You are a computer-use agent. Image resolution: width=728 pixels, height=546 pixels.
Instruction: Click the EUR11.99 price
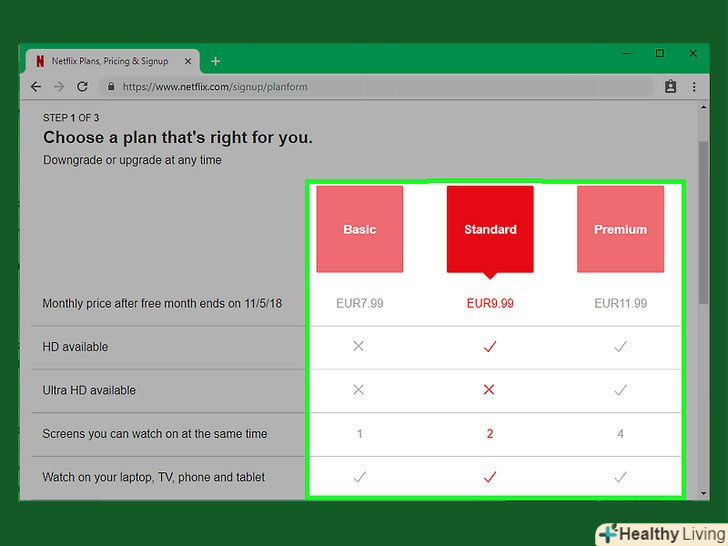[x=620, y=304]
